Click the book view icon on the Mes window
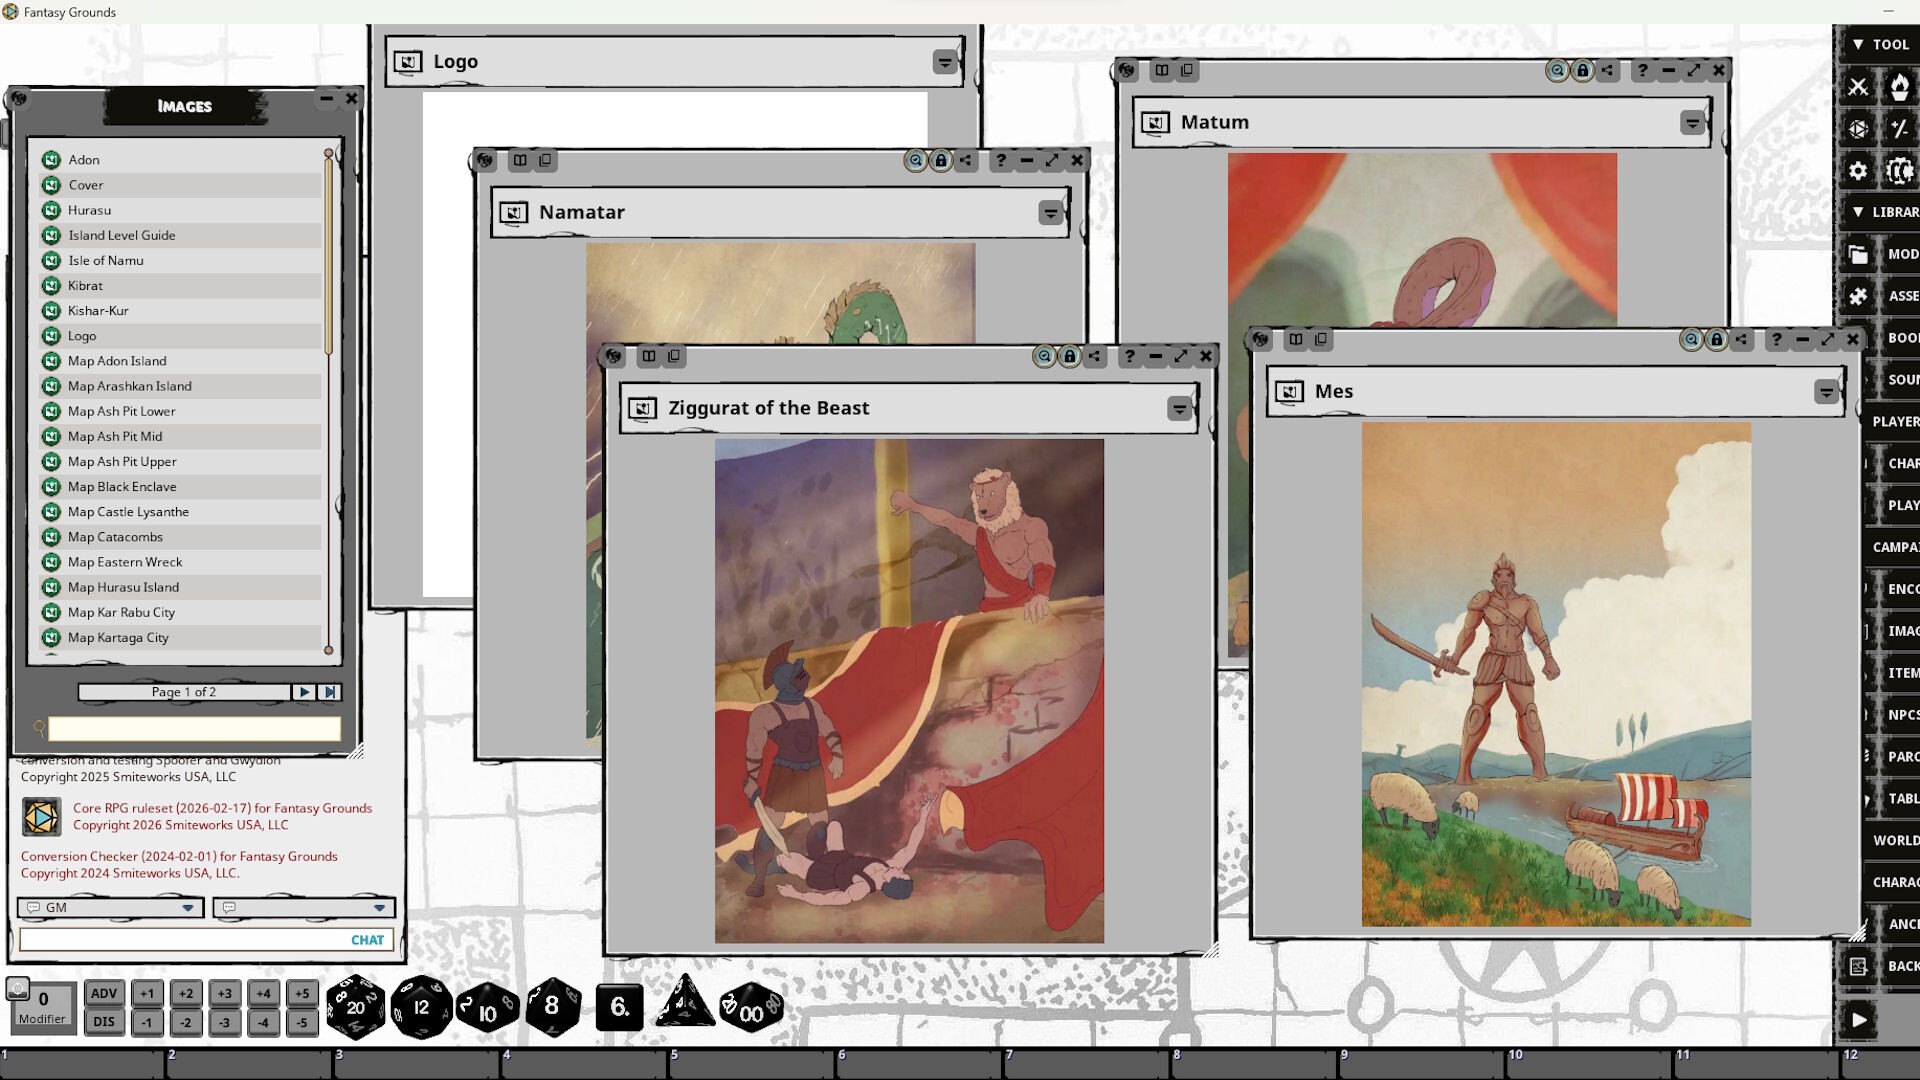This screenshot has height=1080, width=1920. pos(1297,340)
